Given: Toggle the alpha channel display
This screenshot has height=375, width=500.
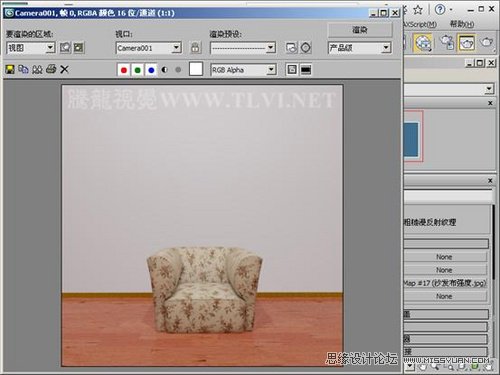Looking at the screenshot, I should (164, 70).
